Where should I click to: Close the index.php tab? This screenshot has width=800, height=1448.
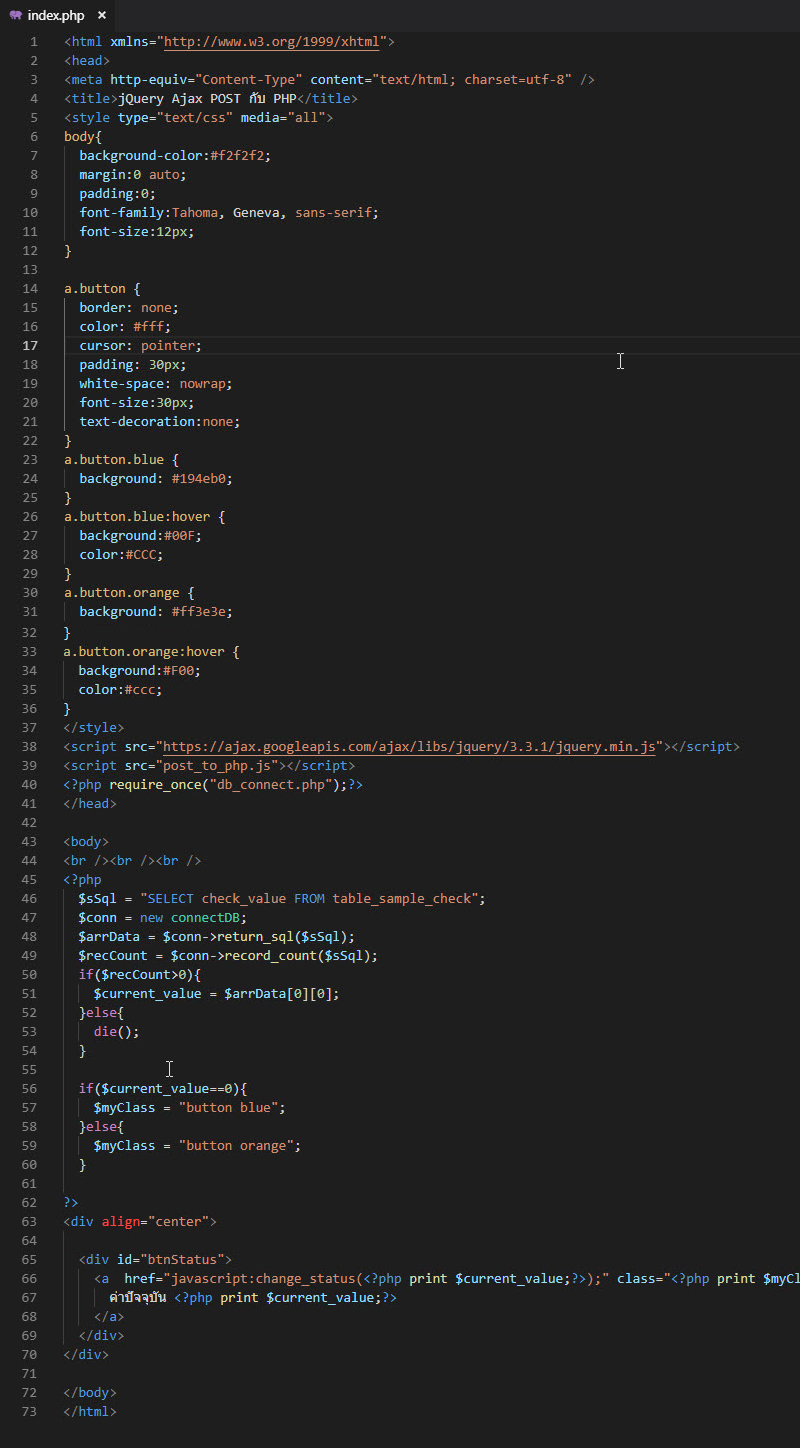coord(102,15)
